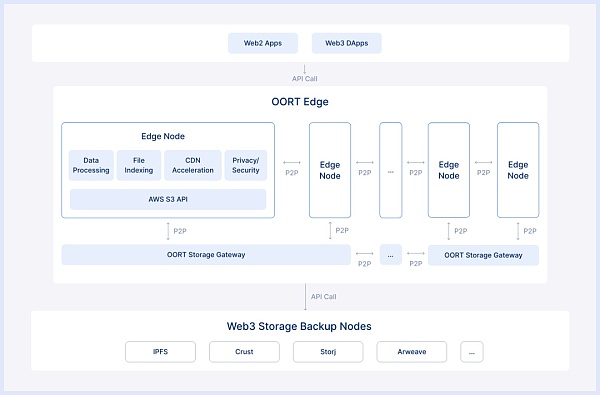This screenshot has width=600, height=395.
Task: Select the Data Processing block
Action: coord(91,165)
